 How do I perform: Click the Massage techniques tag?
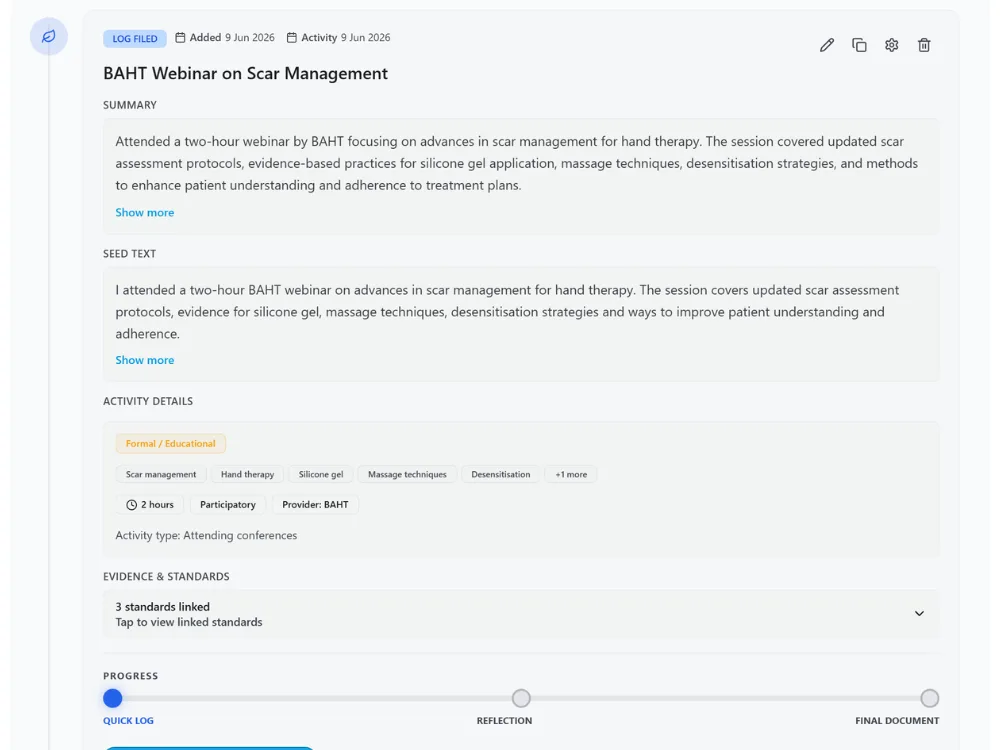tap(407, 474)
